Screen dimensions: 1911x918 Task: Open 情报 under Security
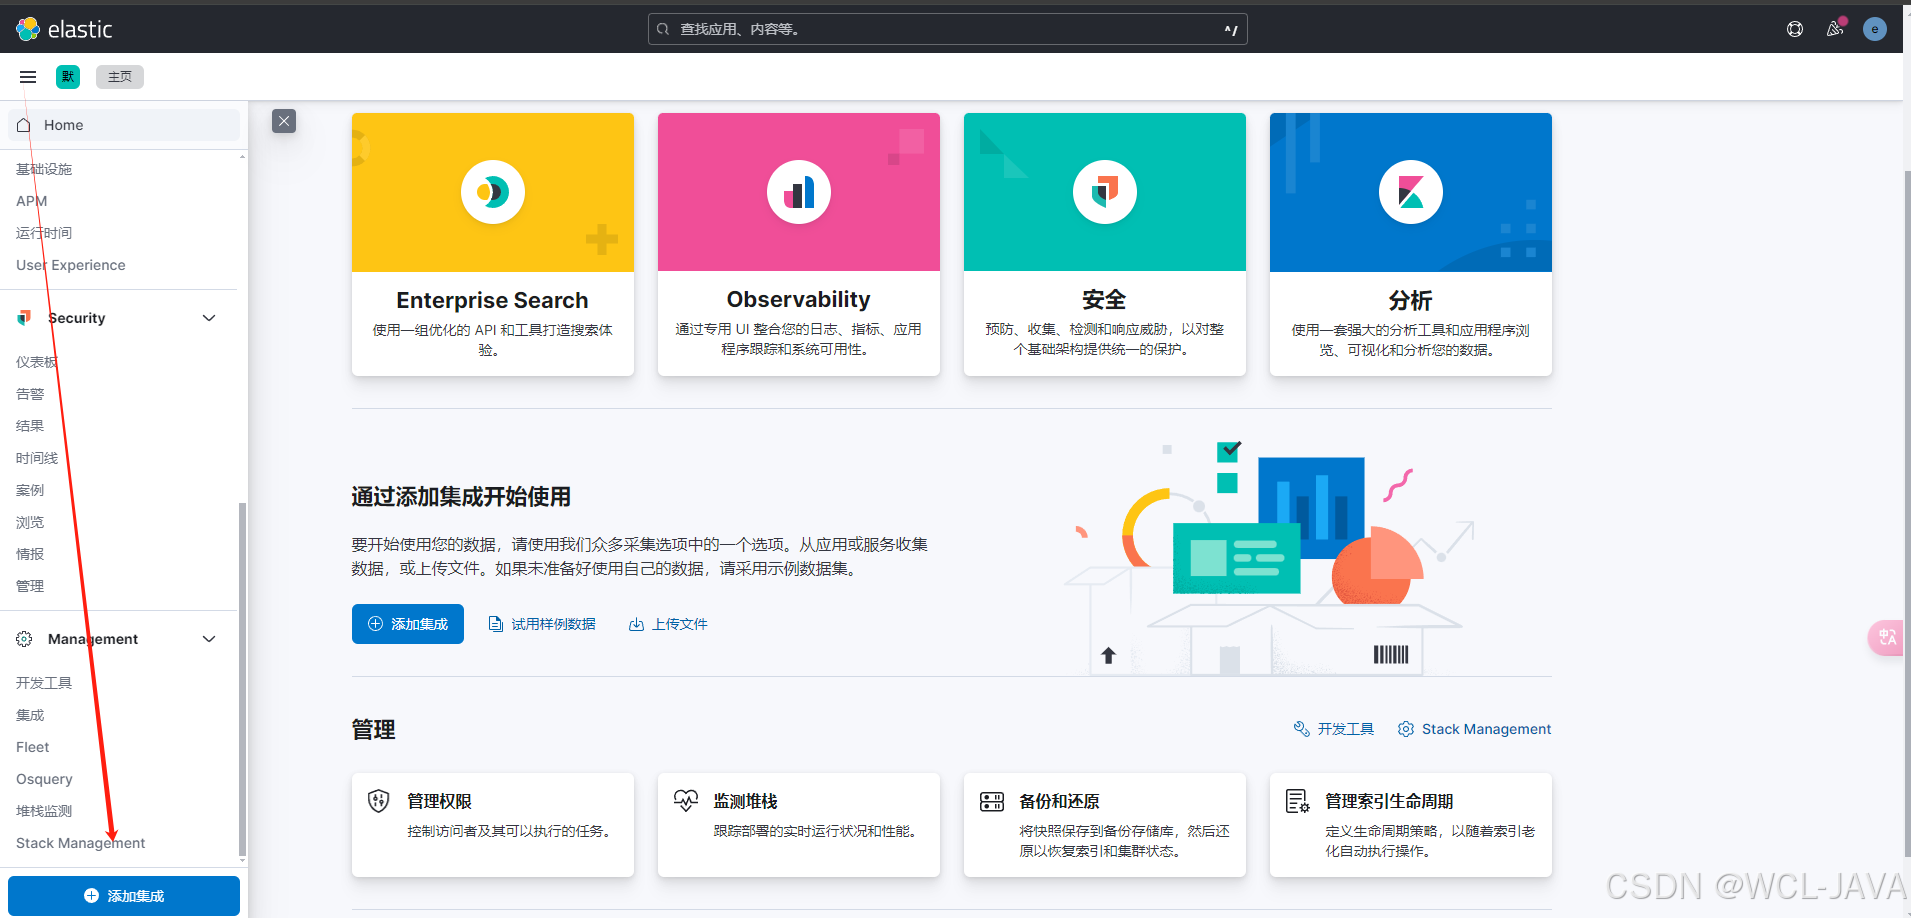tap(30, 554)
